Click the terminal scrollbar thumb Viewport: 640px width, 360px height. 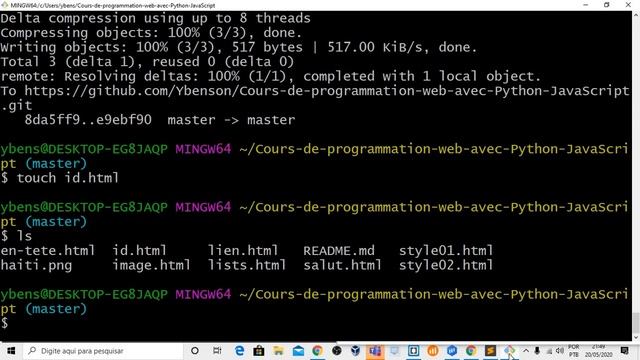636,323
